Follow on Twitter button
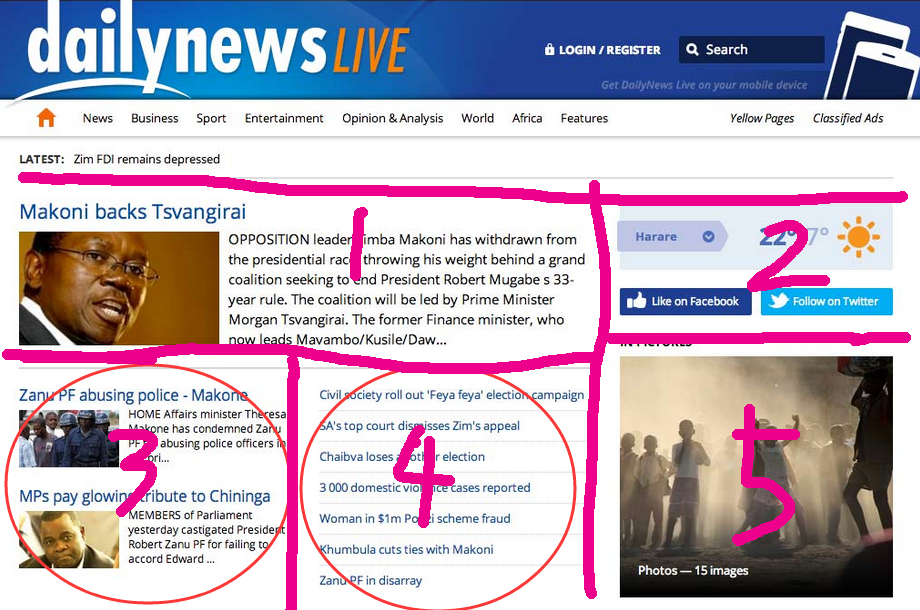 (827, 301)
